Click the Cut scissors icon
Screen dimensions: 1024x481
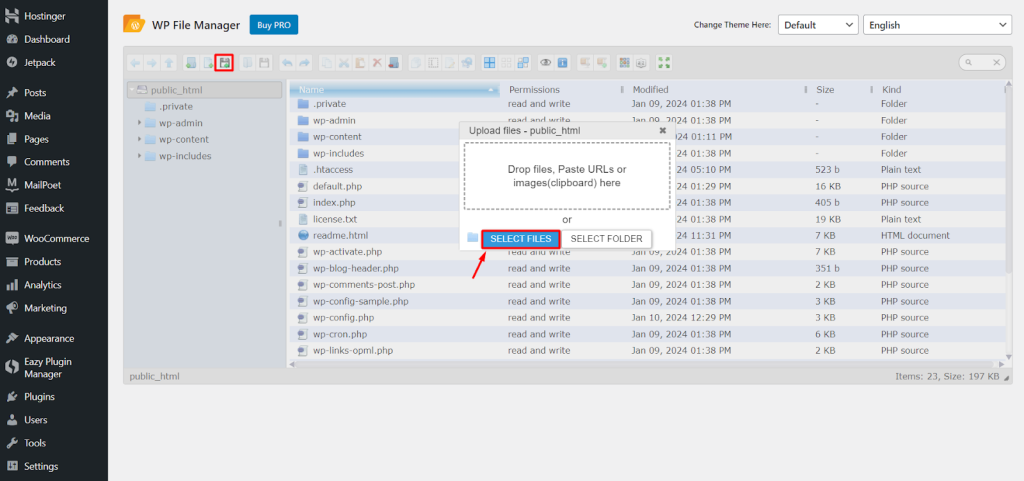(x=344, y=63)
